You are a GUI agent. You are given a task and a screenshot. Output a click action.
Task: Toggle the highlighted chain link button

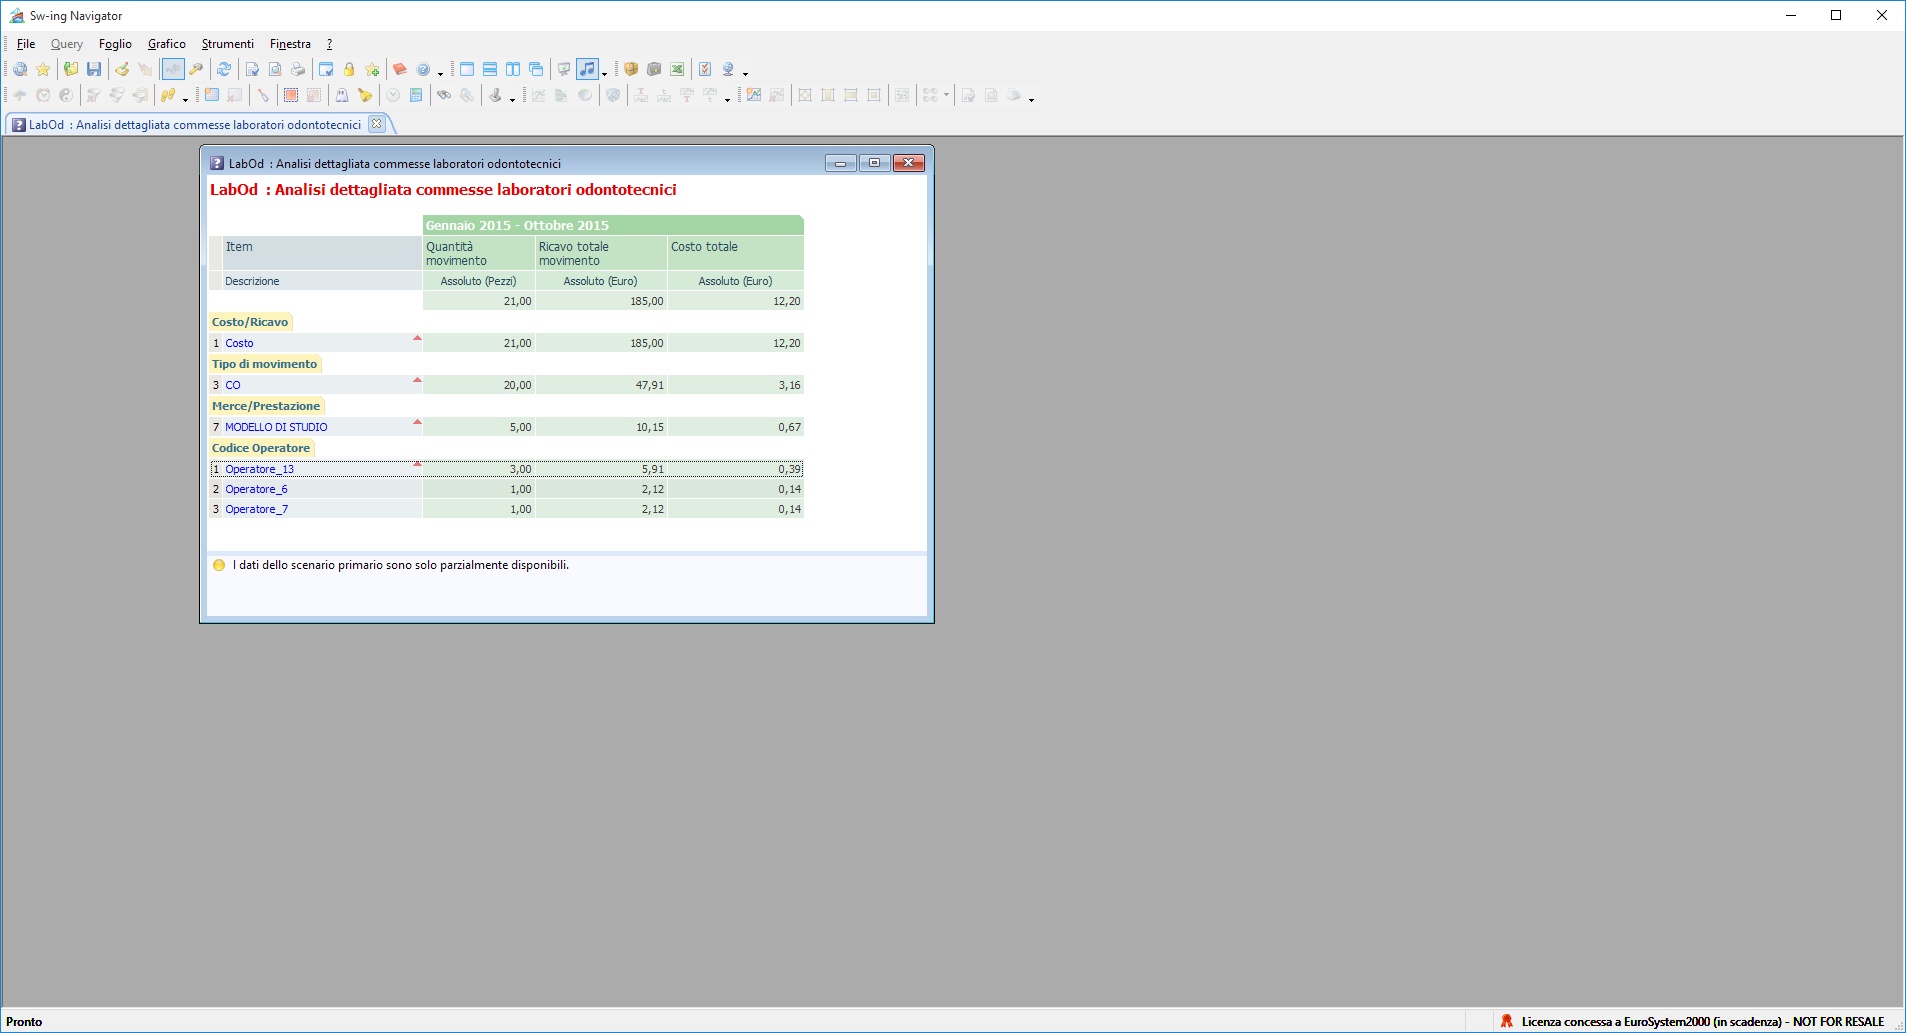click(173, 69)
